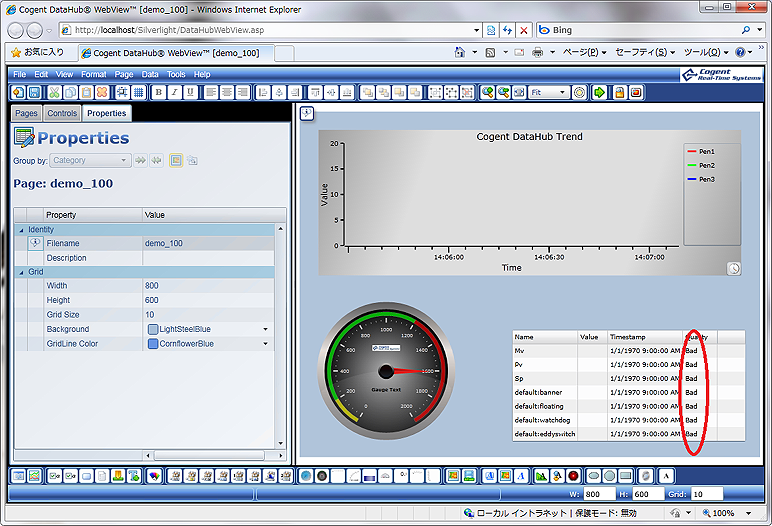Select the default:watchdog table row
Screen dimensions: 772x526
628,420
